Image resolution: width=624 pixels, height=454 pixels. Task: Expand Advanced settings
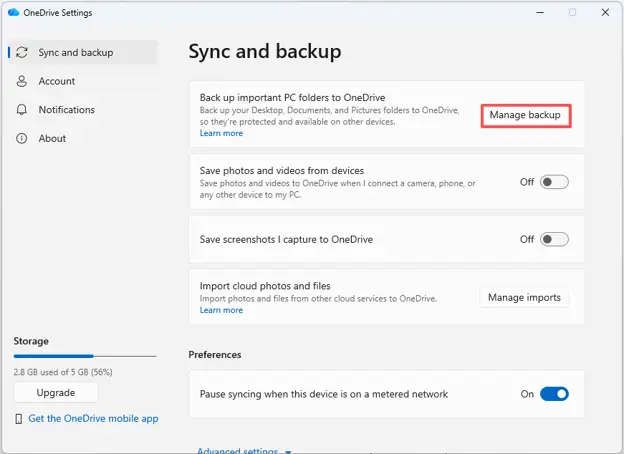244,450
